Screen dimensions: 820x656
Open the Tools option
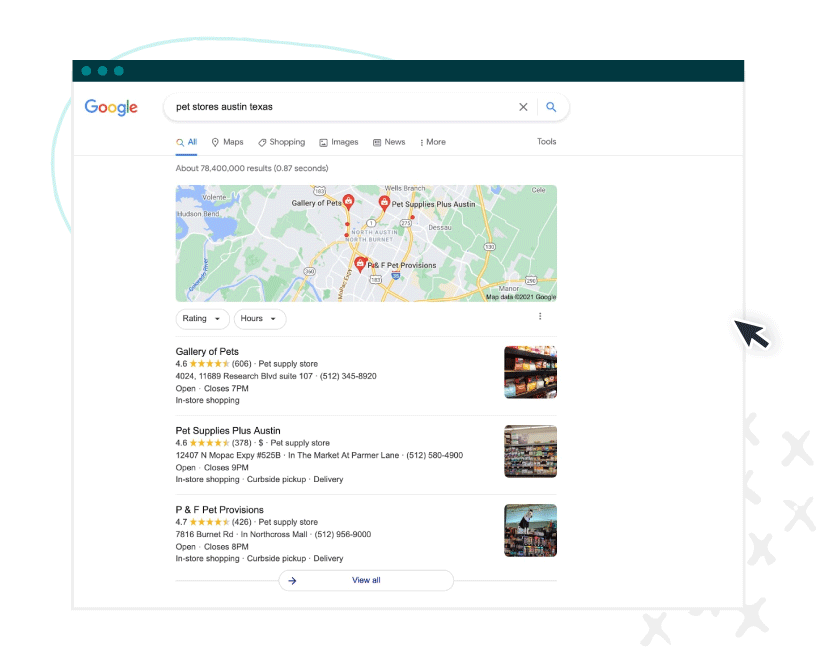(546, 142)
